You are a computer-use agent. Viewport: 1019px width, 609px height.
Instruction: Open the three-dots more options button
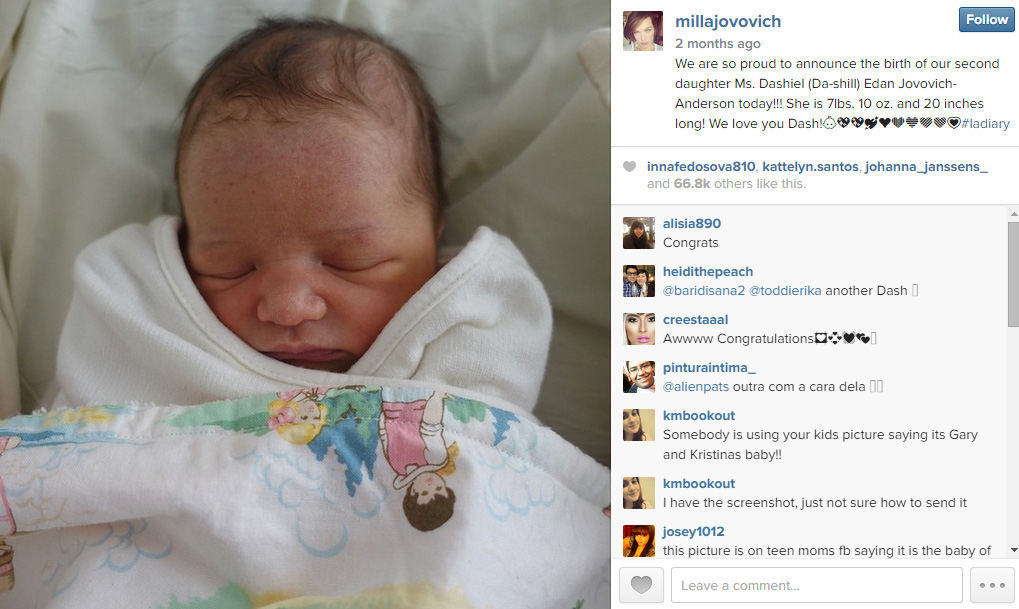click(x=992, y=585)
